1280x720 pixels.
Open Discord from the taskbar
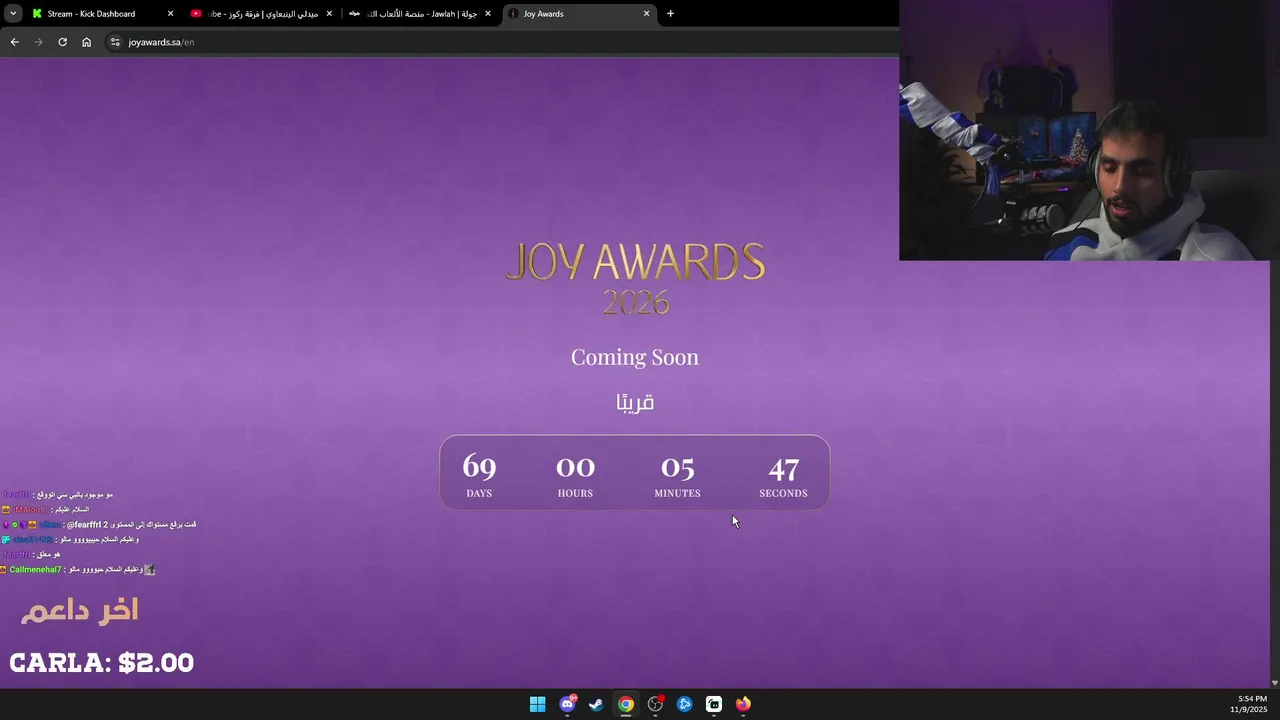[567, 704]
